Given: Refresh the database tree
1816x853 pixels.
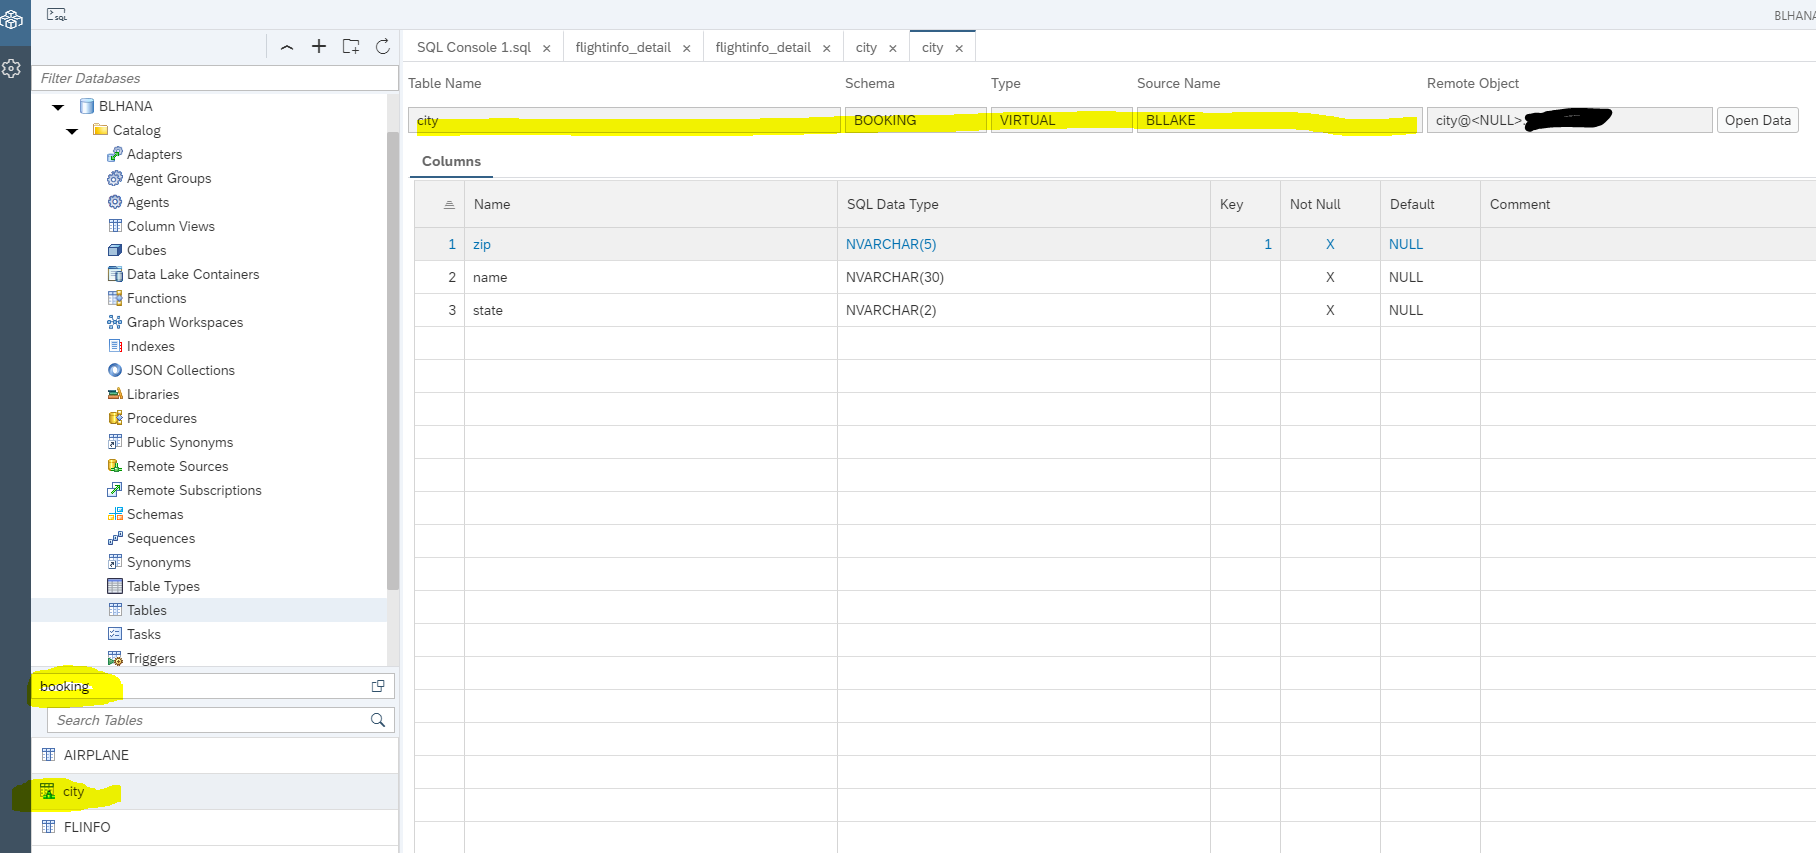Looking at the screenshot, I should coord(382,46).
